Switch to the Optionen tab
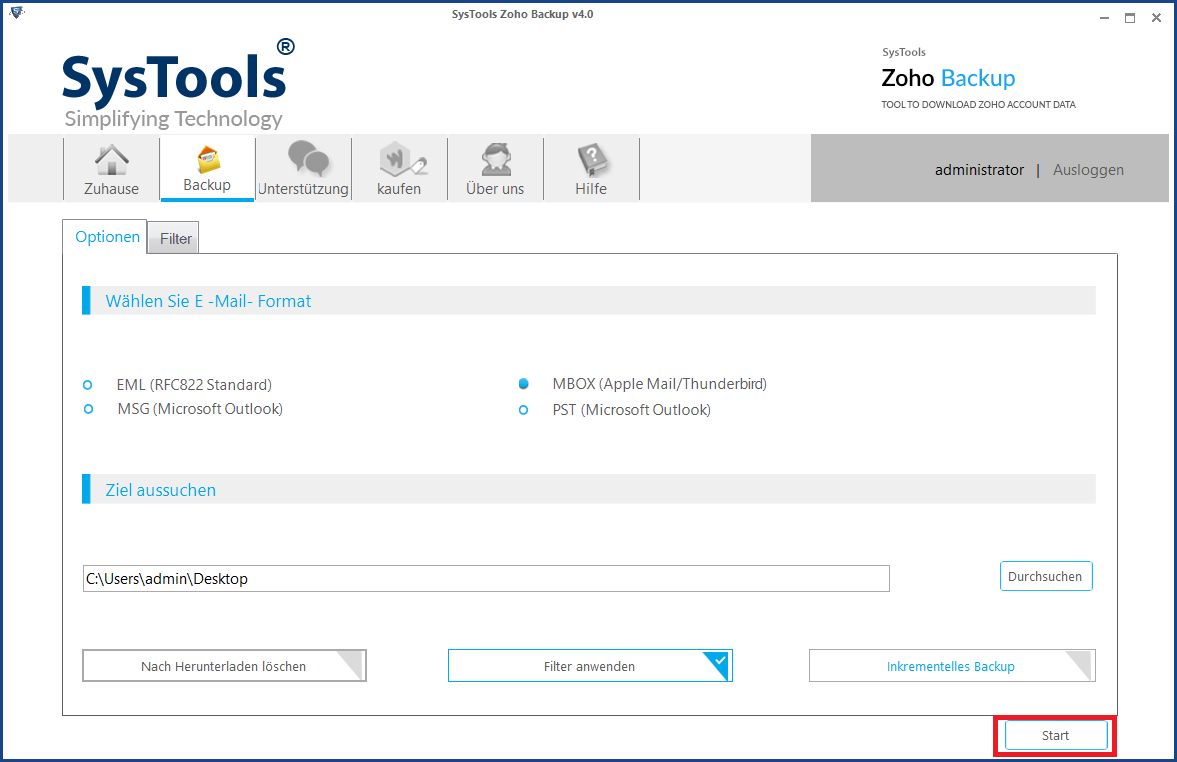The height and width of the screenshot is (762, 1177). [107, 236]
